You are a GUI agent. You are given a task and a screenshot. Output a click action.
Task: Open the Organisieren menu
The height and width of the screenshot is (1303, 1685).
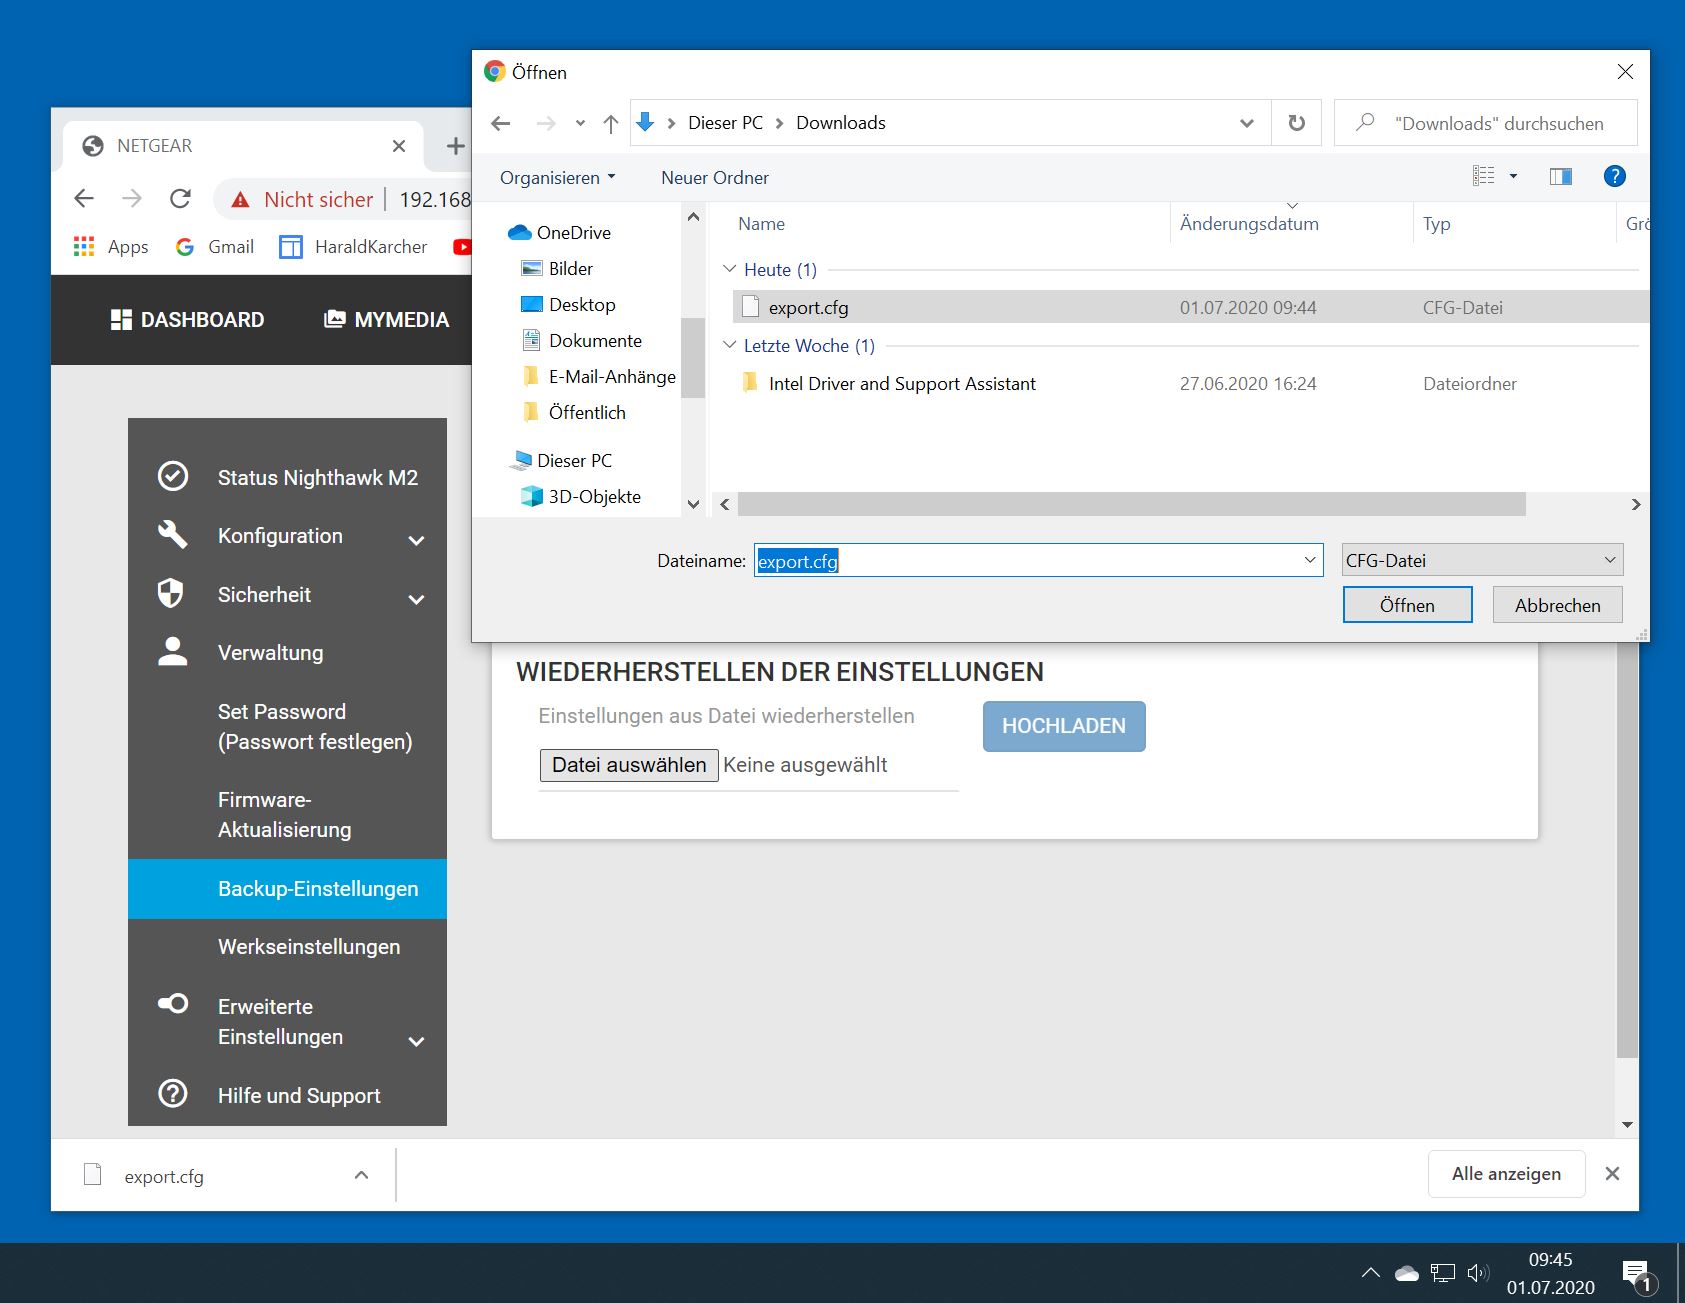pyautogui.click(x=557, y=178)
